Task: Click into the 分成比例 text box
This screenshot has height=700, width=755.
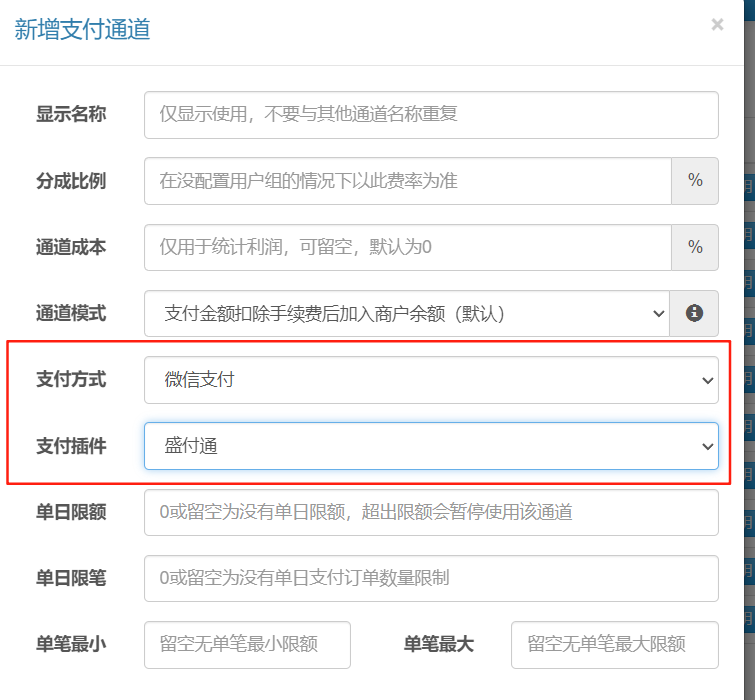Action: pyautogui.click(x=408, y=181)
